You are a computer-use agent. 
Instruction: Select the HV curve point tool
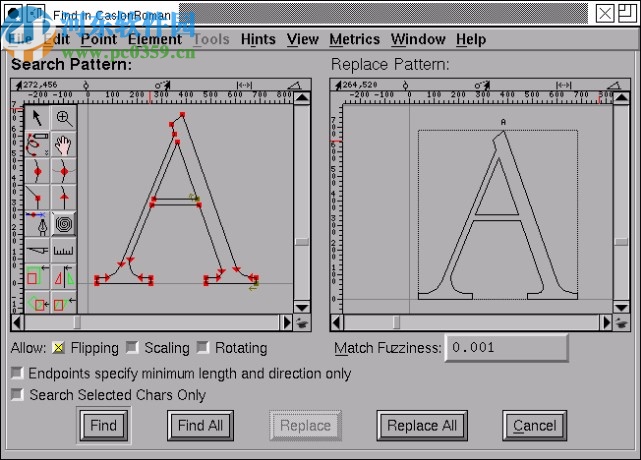coord(64,171)
